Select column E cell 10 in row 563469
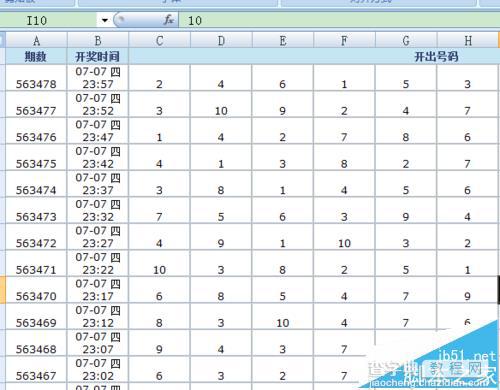The image size is (500, 390). (283, 316)
